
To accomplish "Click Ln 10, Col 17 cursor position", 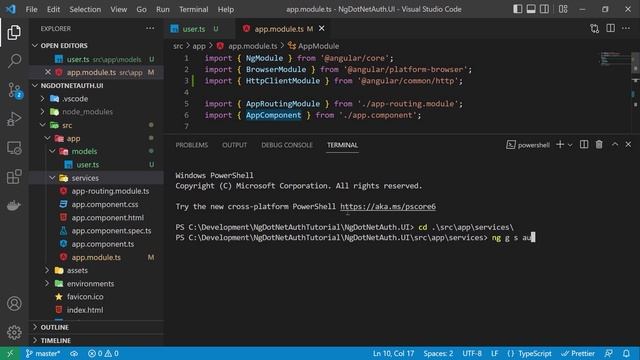I will [393, 353].
